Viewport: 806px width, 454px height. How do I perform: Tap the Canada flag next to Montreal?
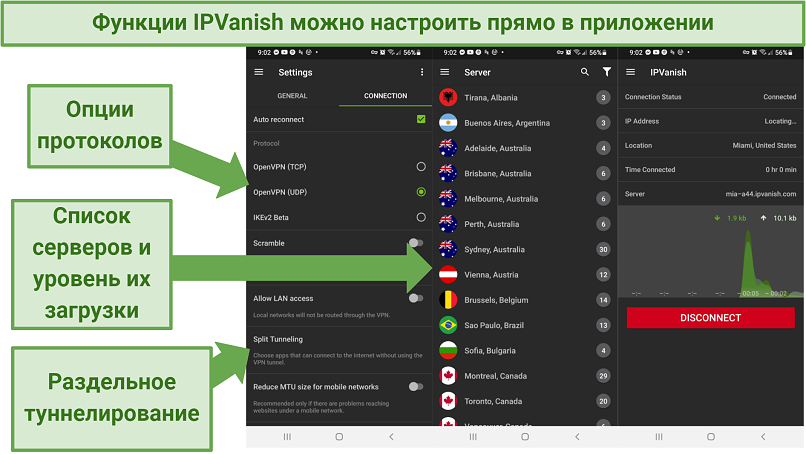pos(448,376)
